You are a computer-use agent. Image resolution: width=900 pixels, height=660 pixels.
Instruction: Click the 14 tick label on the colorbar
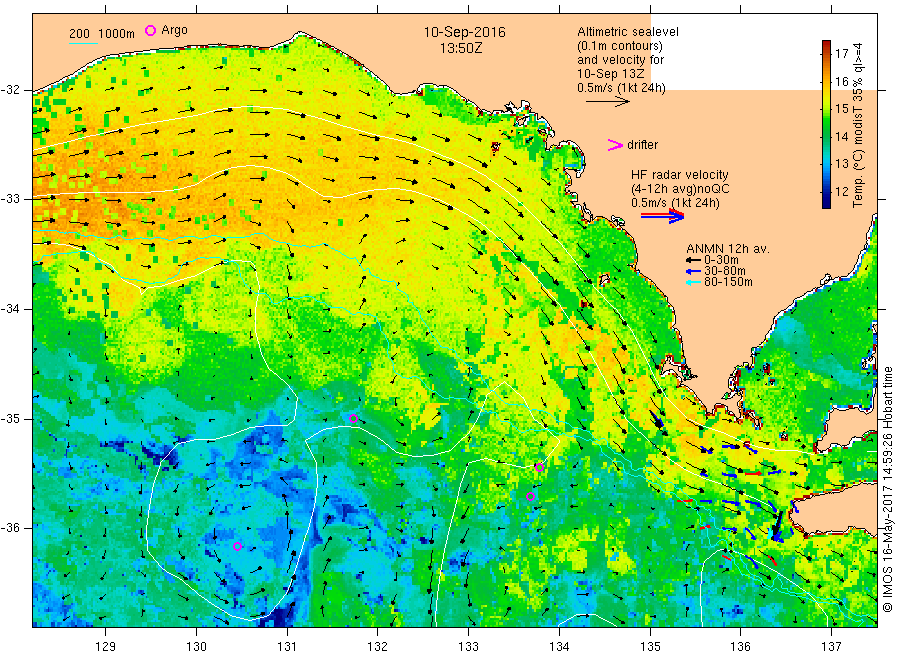(841, 137)
